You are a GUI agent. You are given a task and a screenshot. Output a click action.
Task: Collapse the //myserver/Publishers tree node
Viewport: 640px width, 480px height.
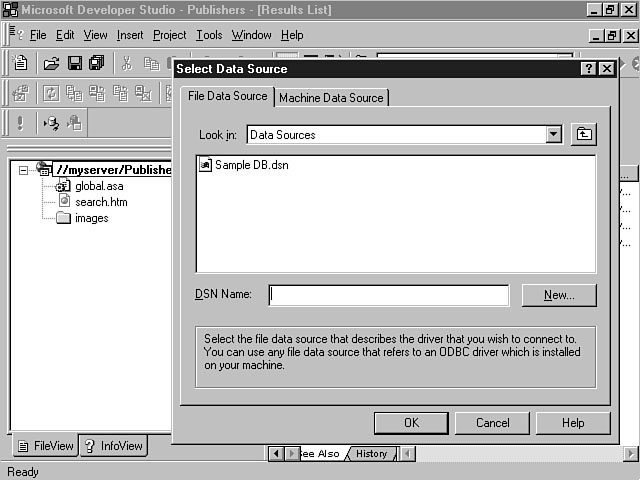click(x=24, y=170)
